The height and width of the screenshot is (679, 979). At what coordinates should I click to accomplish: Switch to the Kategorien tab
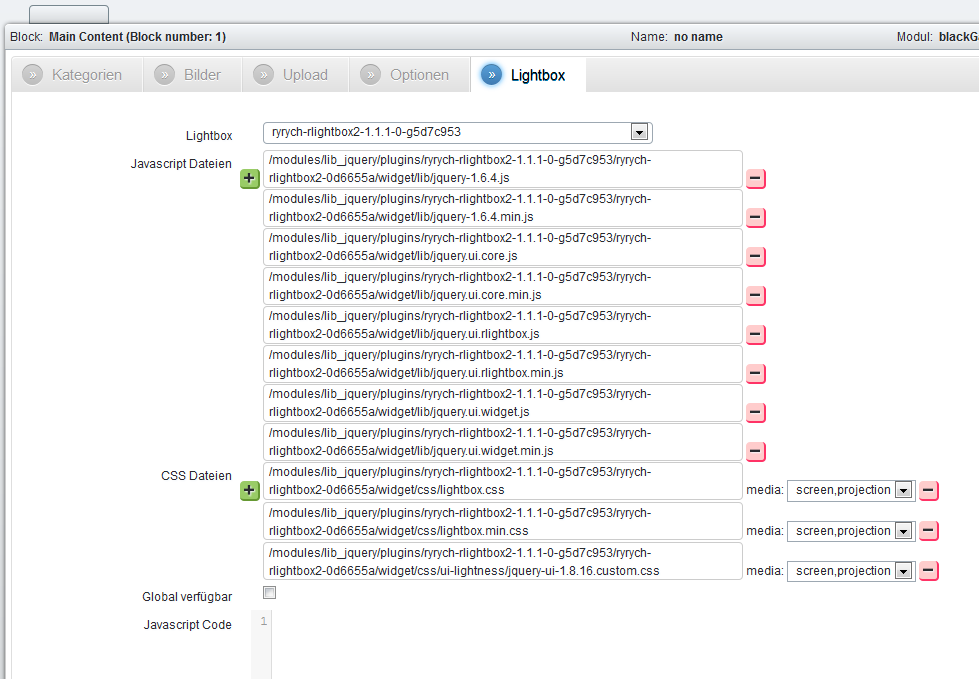[74, 75]
